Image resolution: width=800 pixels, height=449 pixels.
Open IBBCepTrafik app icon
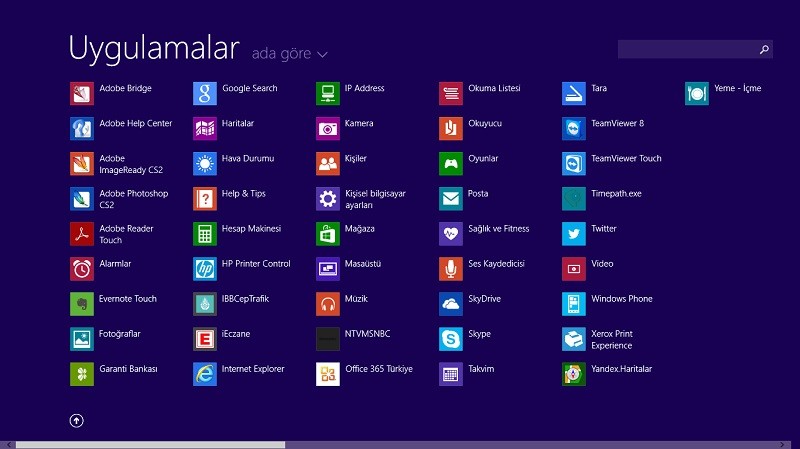click(205, 304)
